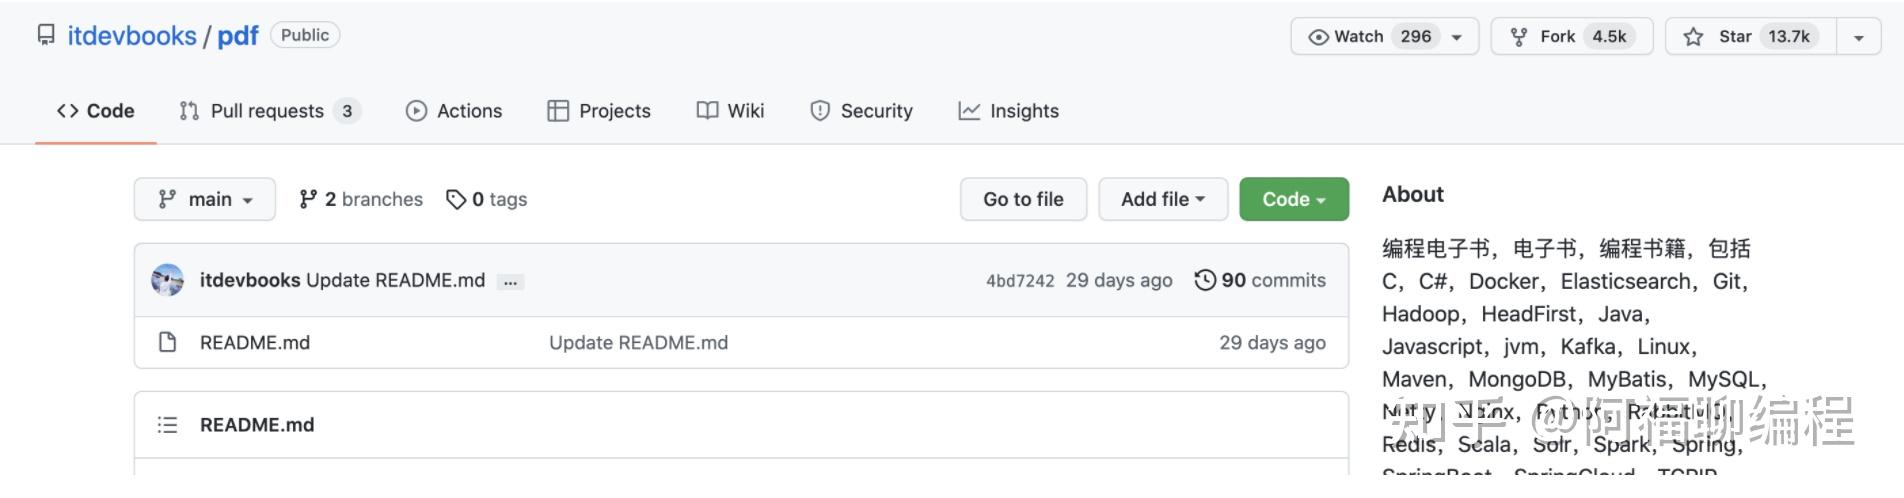Open the green Code dropdown button
Viewport: 1904px width, 498px height.
click(x=1294, y=199)
